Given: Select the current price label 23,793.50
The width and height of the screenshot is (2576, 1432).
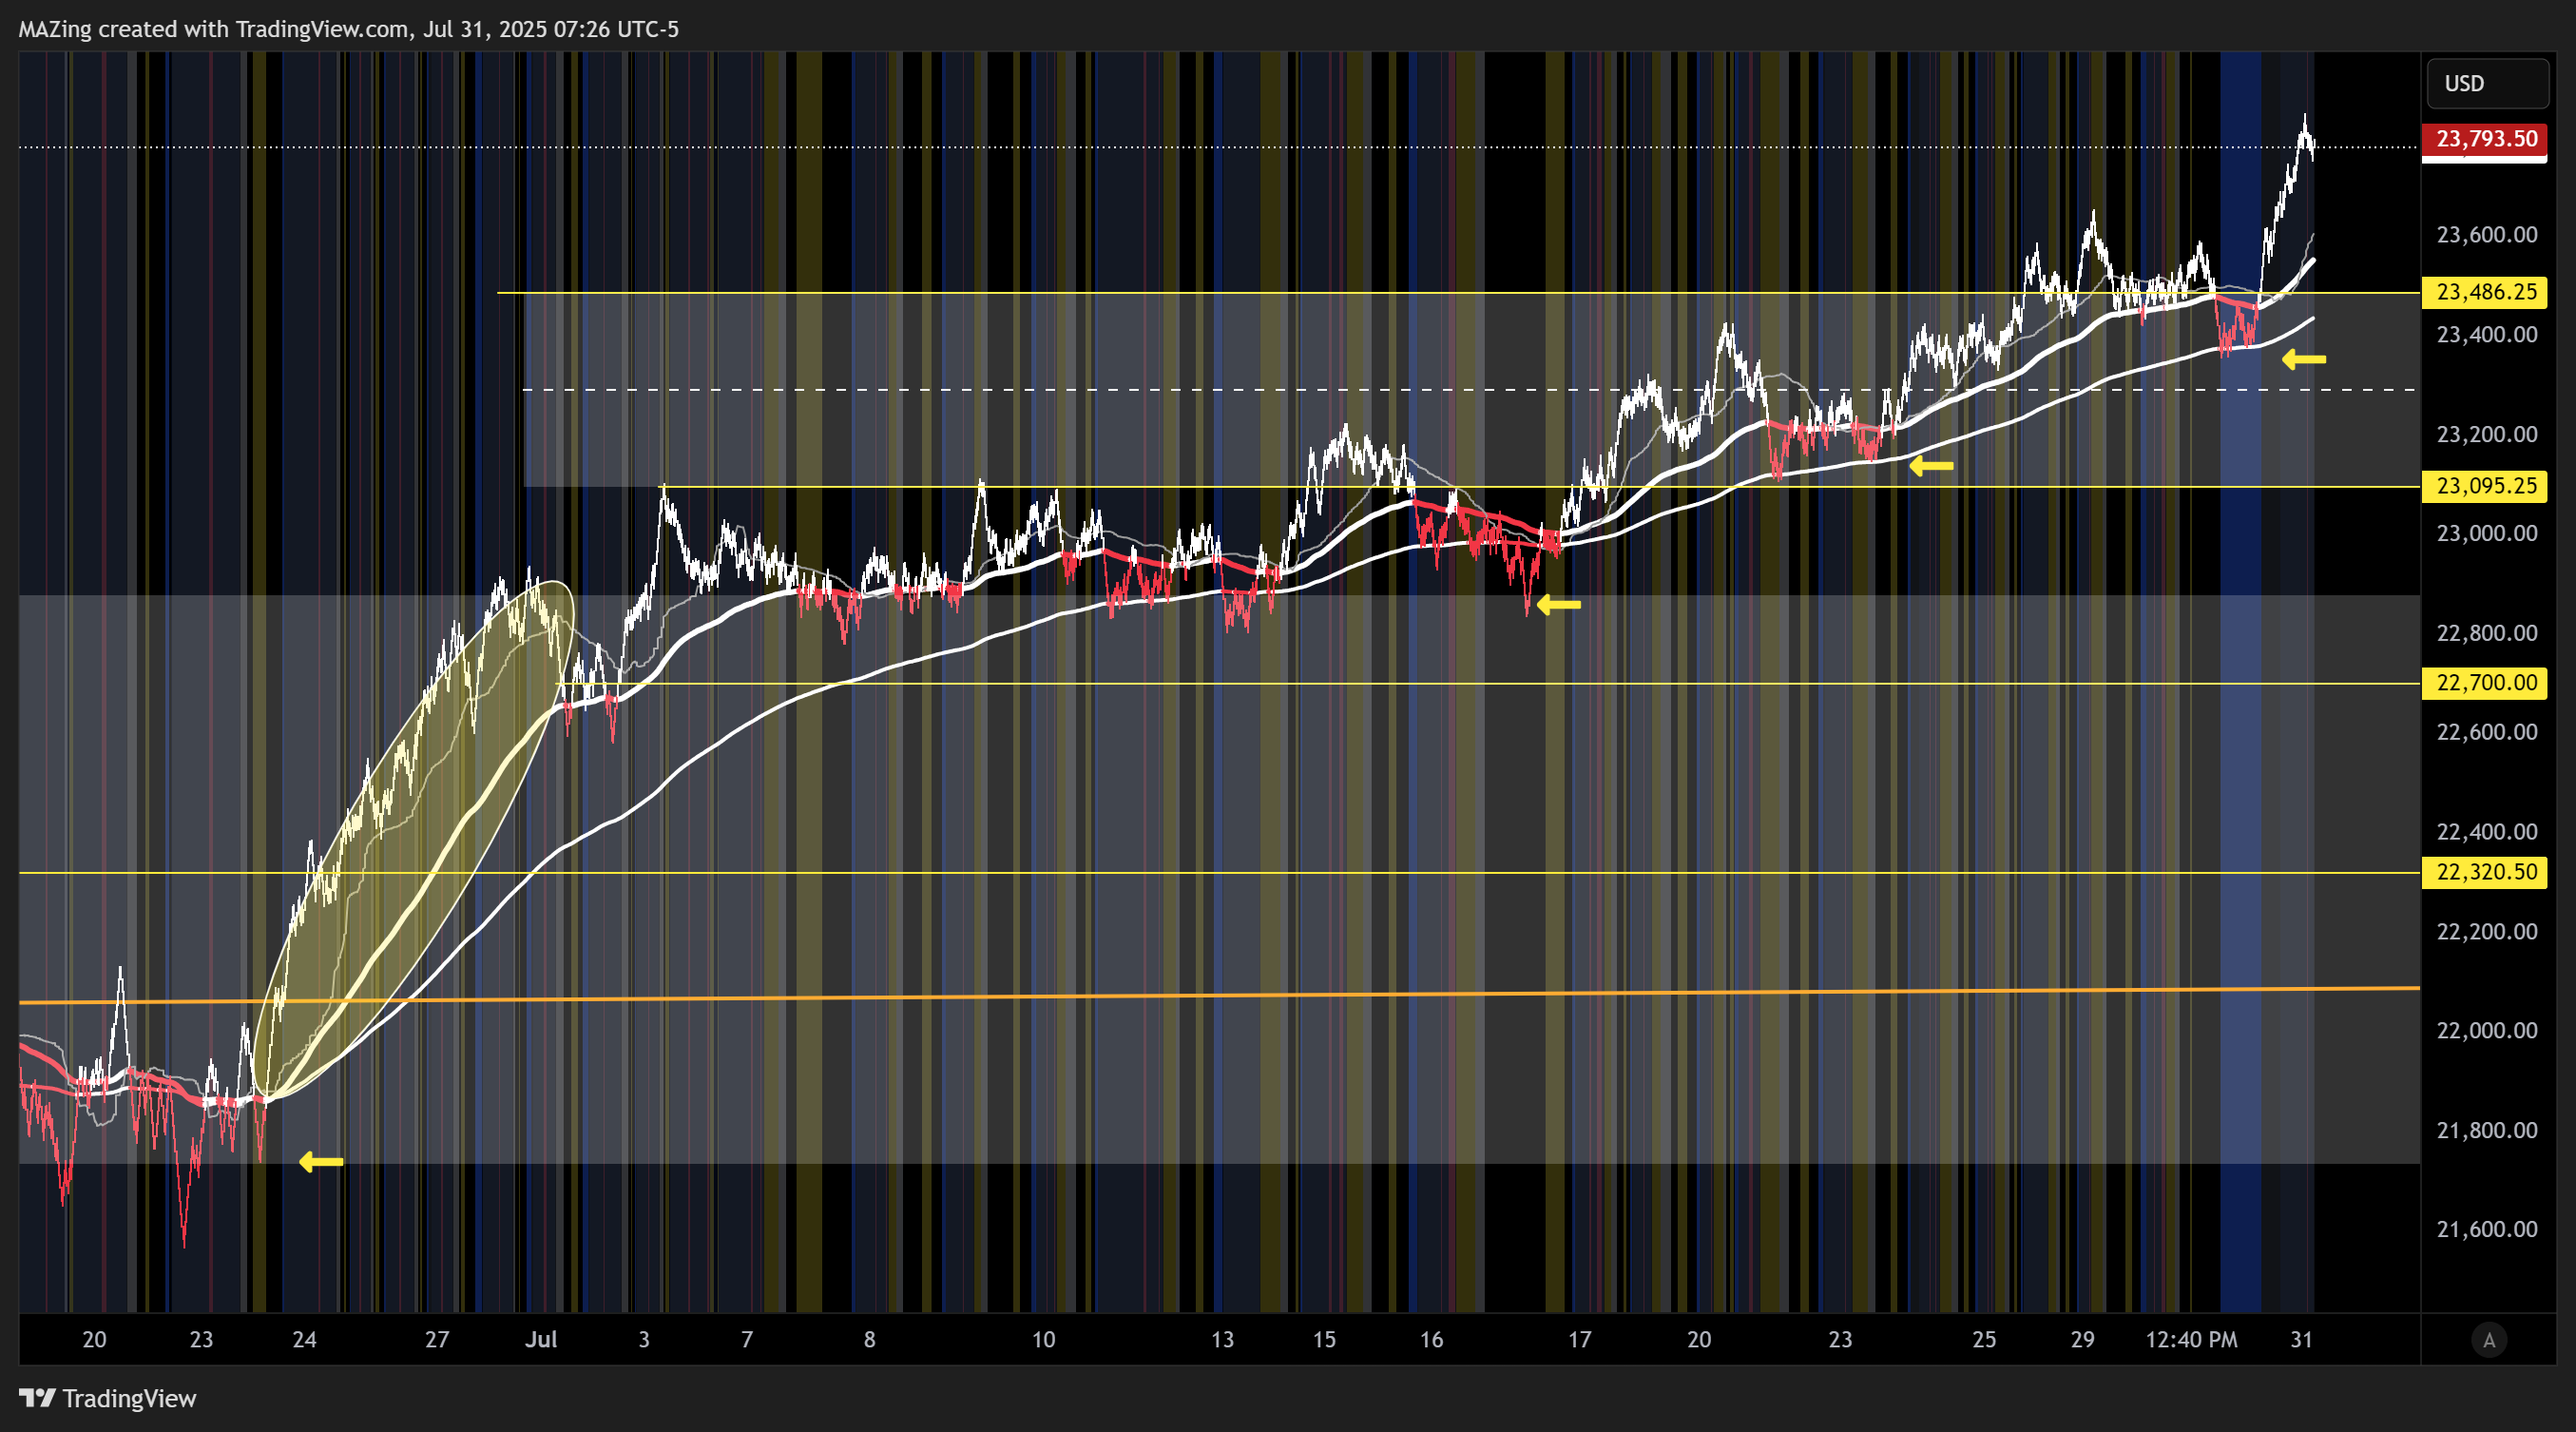Looking at the screenshot, I should (x=2484, y=139).
